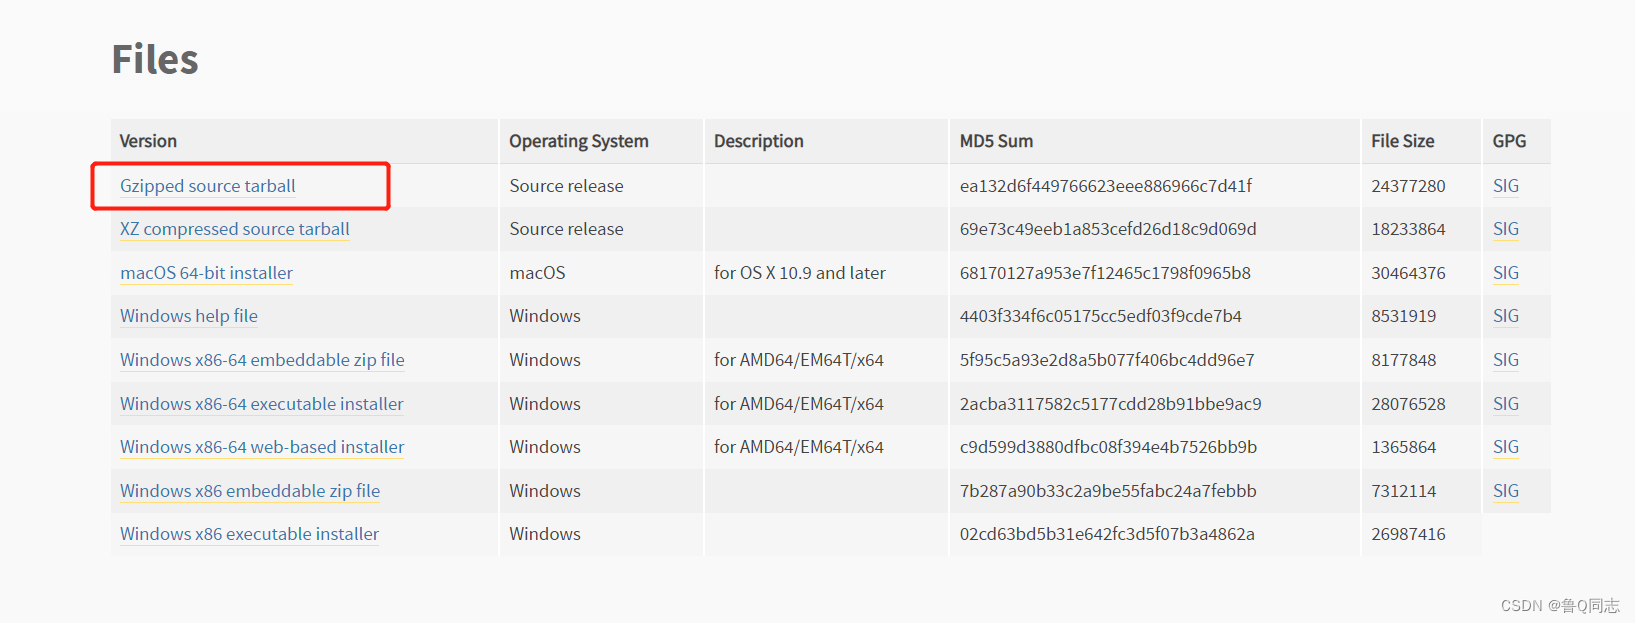Download Windows x86-64 embeddable zip file
The image size is (1635, 623).
tap(262, 360)
